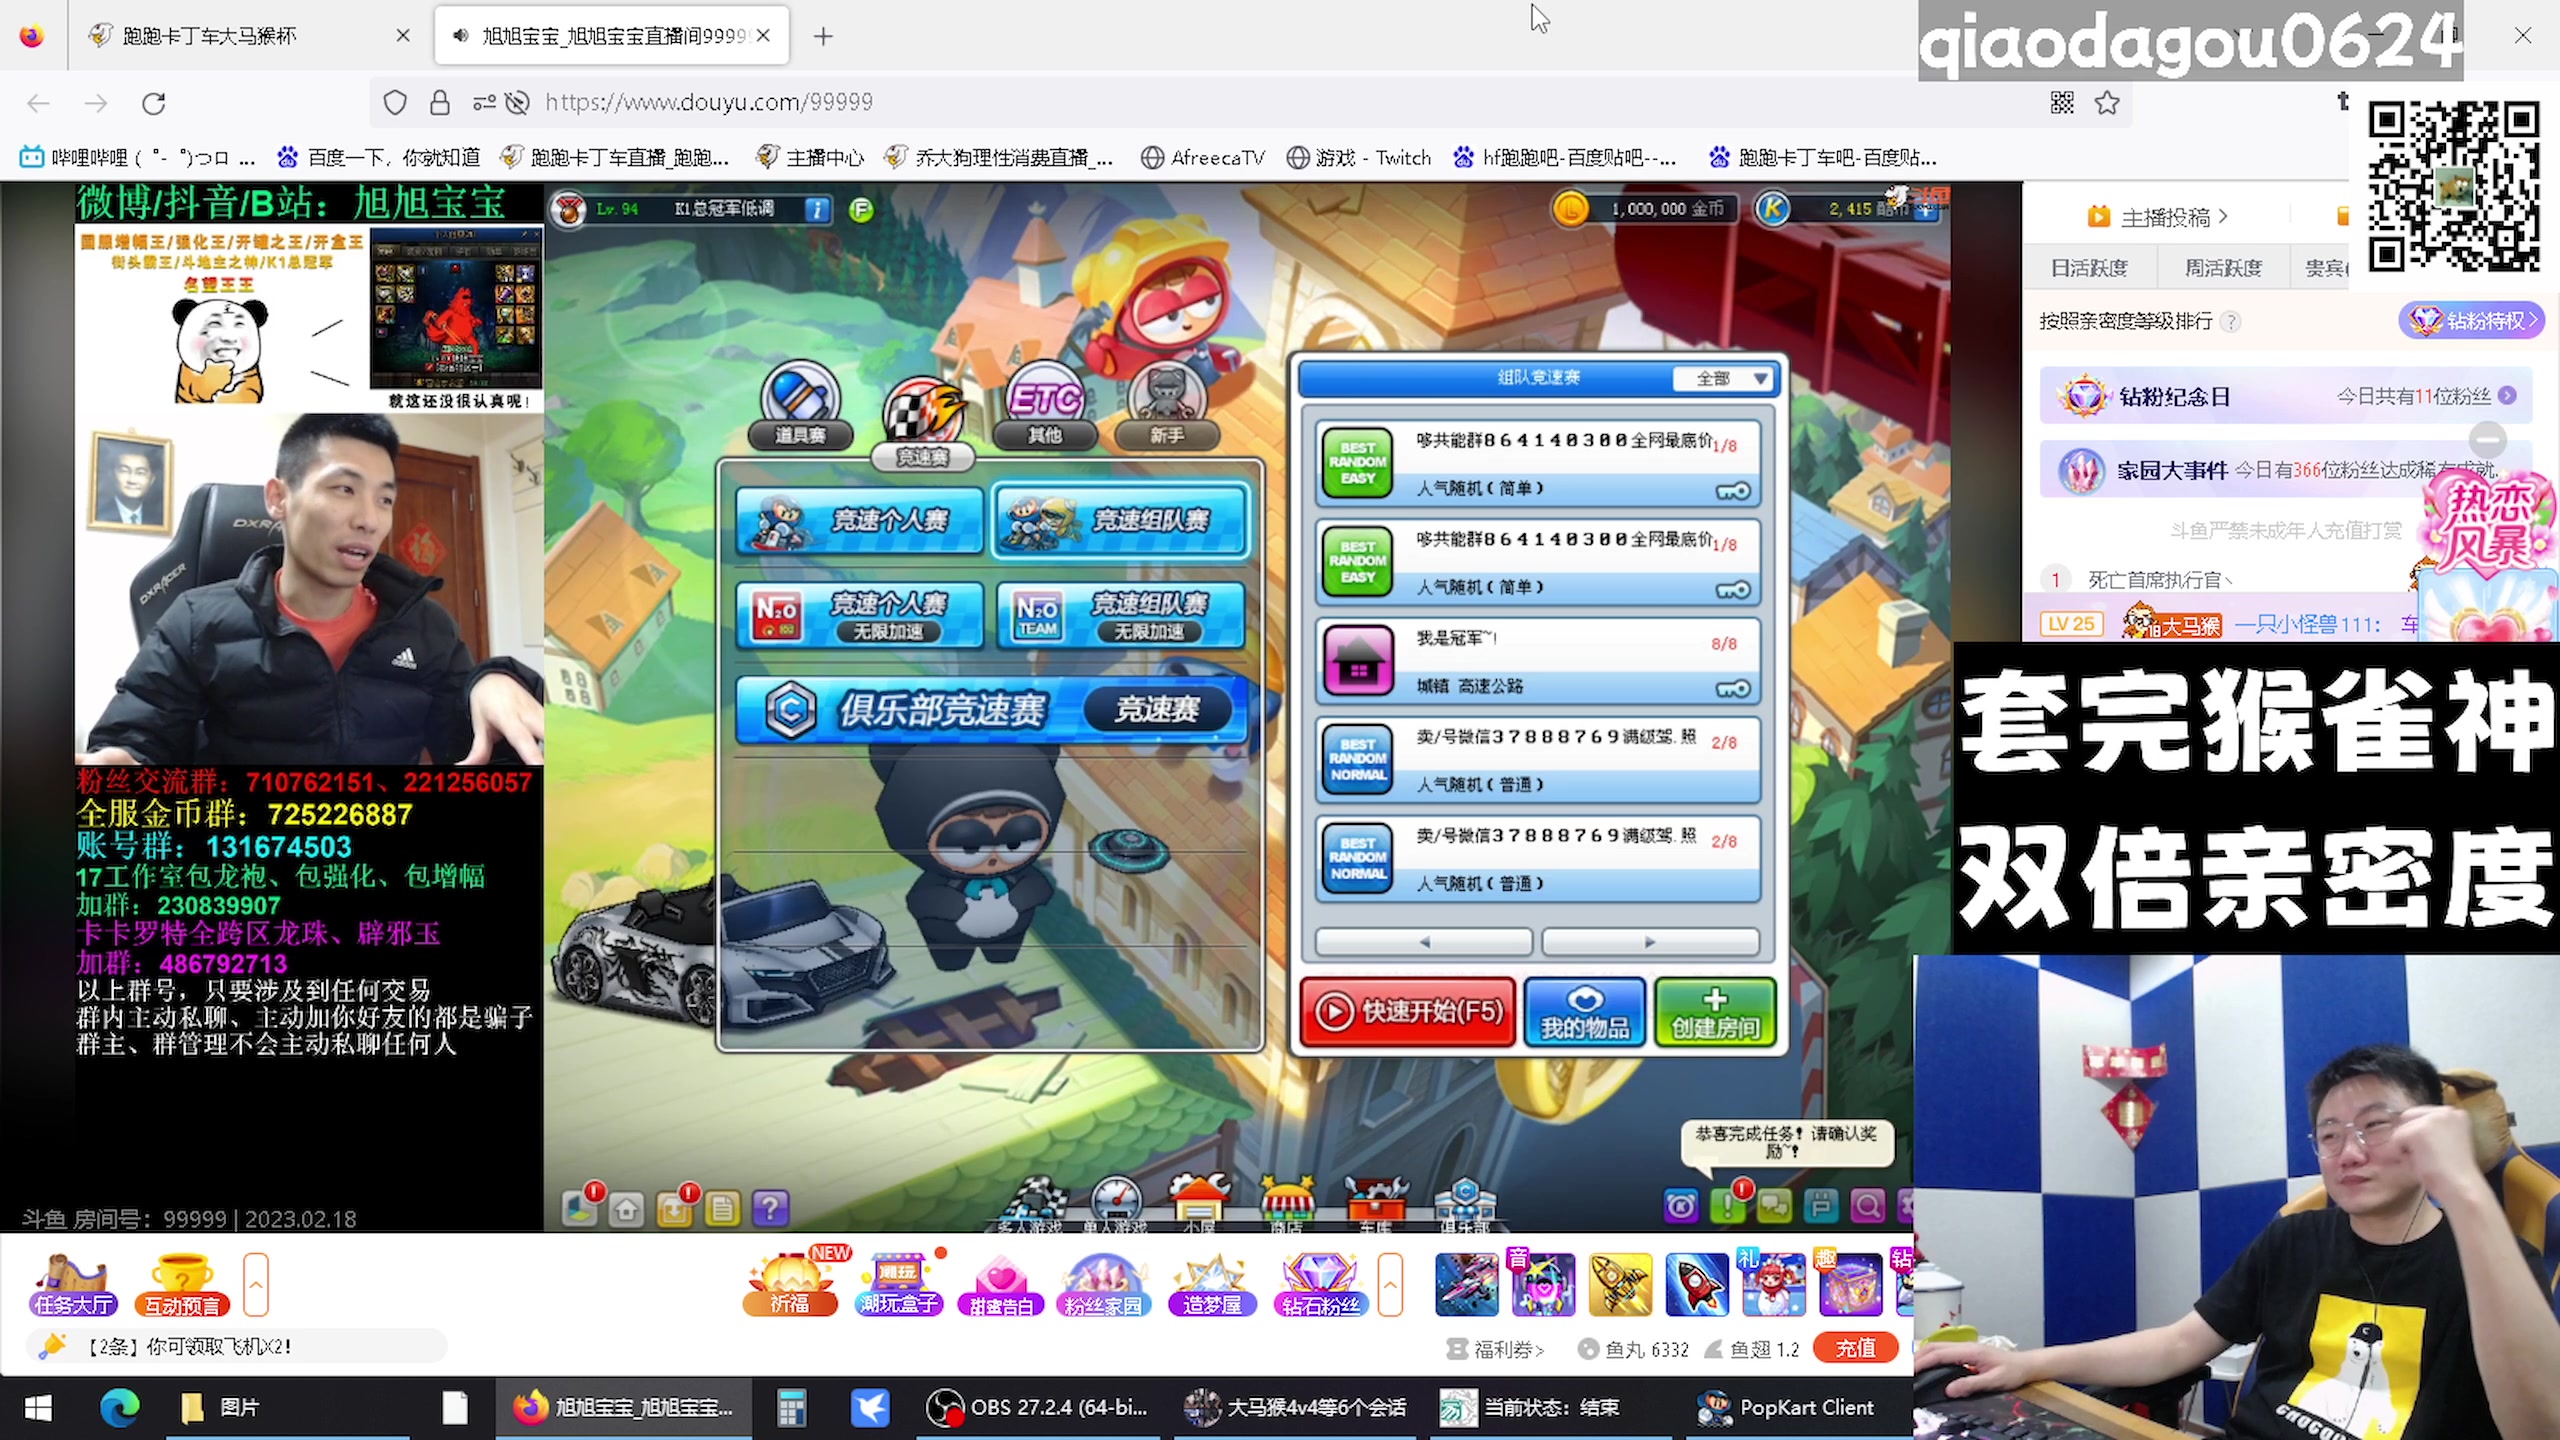Open the 粉丝家园 fan home icon
The width and height of the screenshot is (2560, 1440).
click(1102, 1285)
